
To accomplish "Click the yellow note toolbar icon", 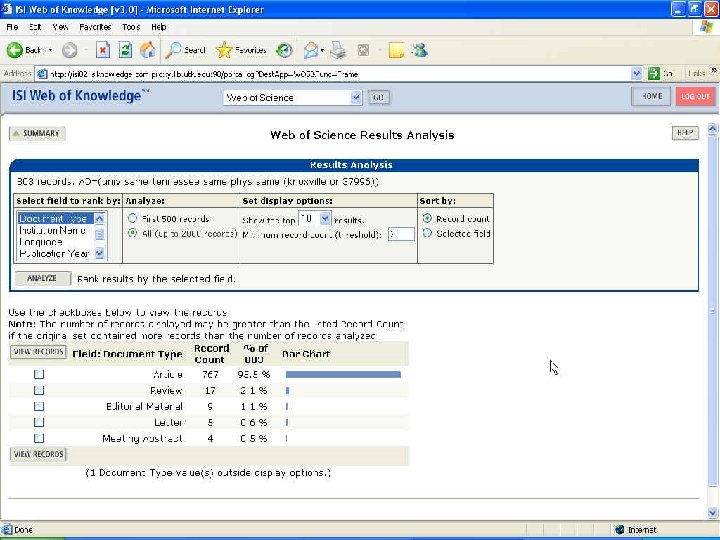I will pos(396,50).
